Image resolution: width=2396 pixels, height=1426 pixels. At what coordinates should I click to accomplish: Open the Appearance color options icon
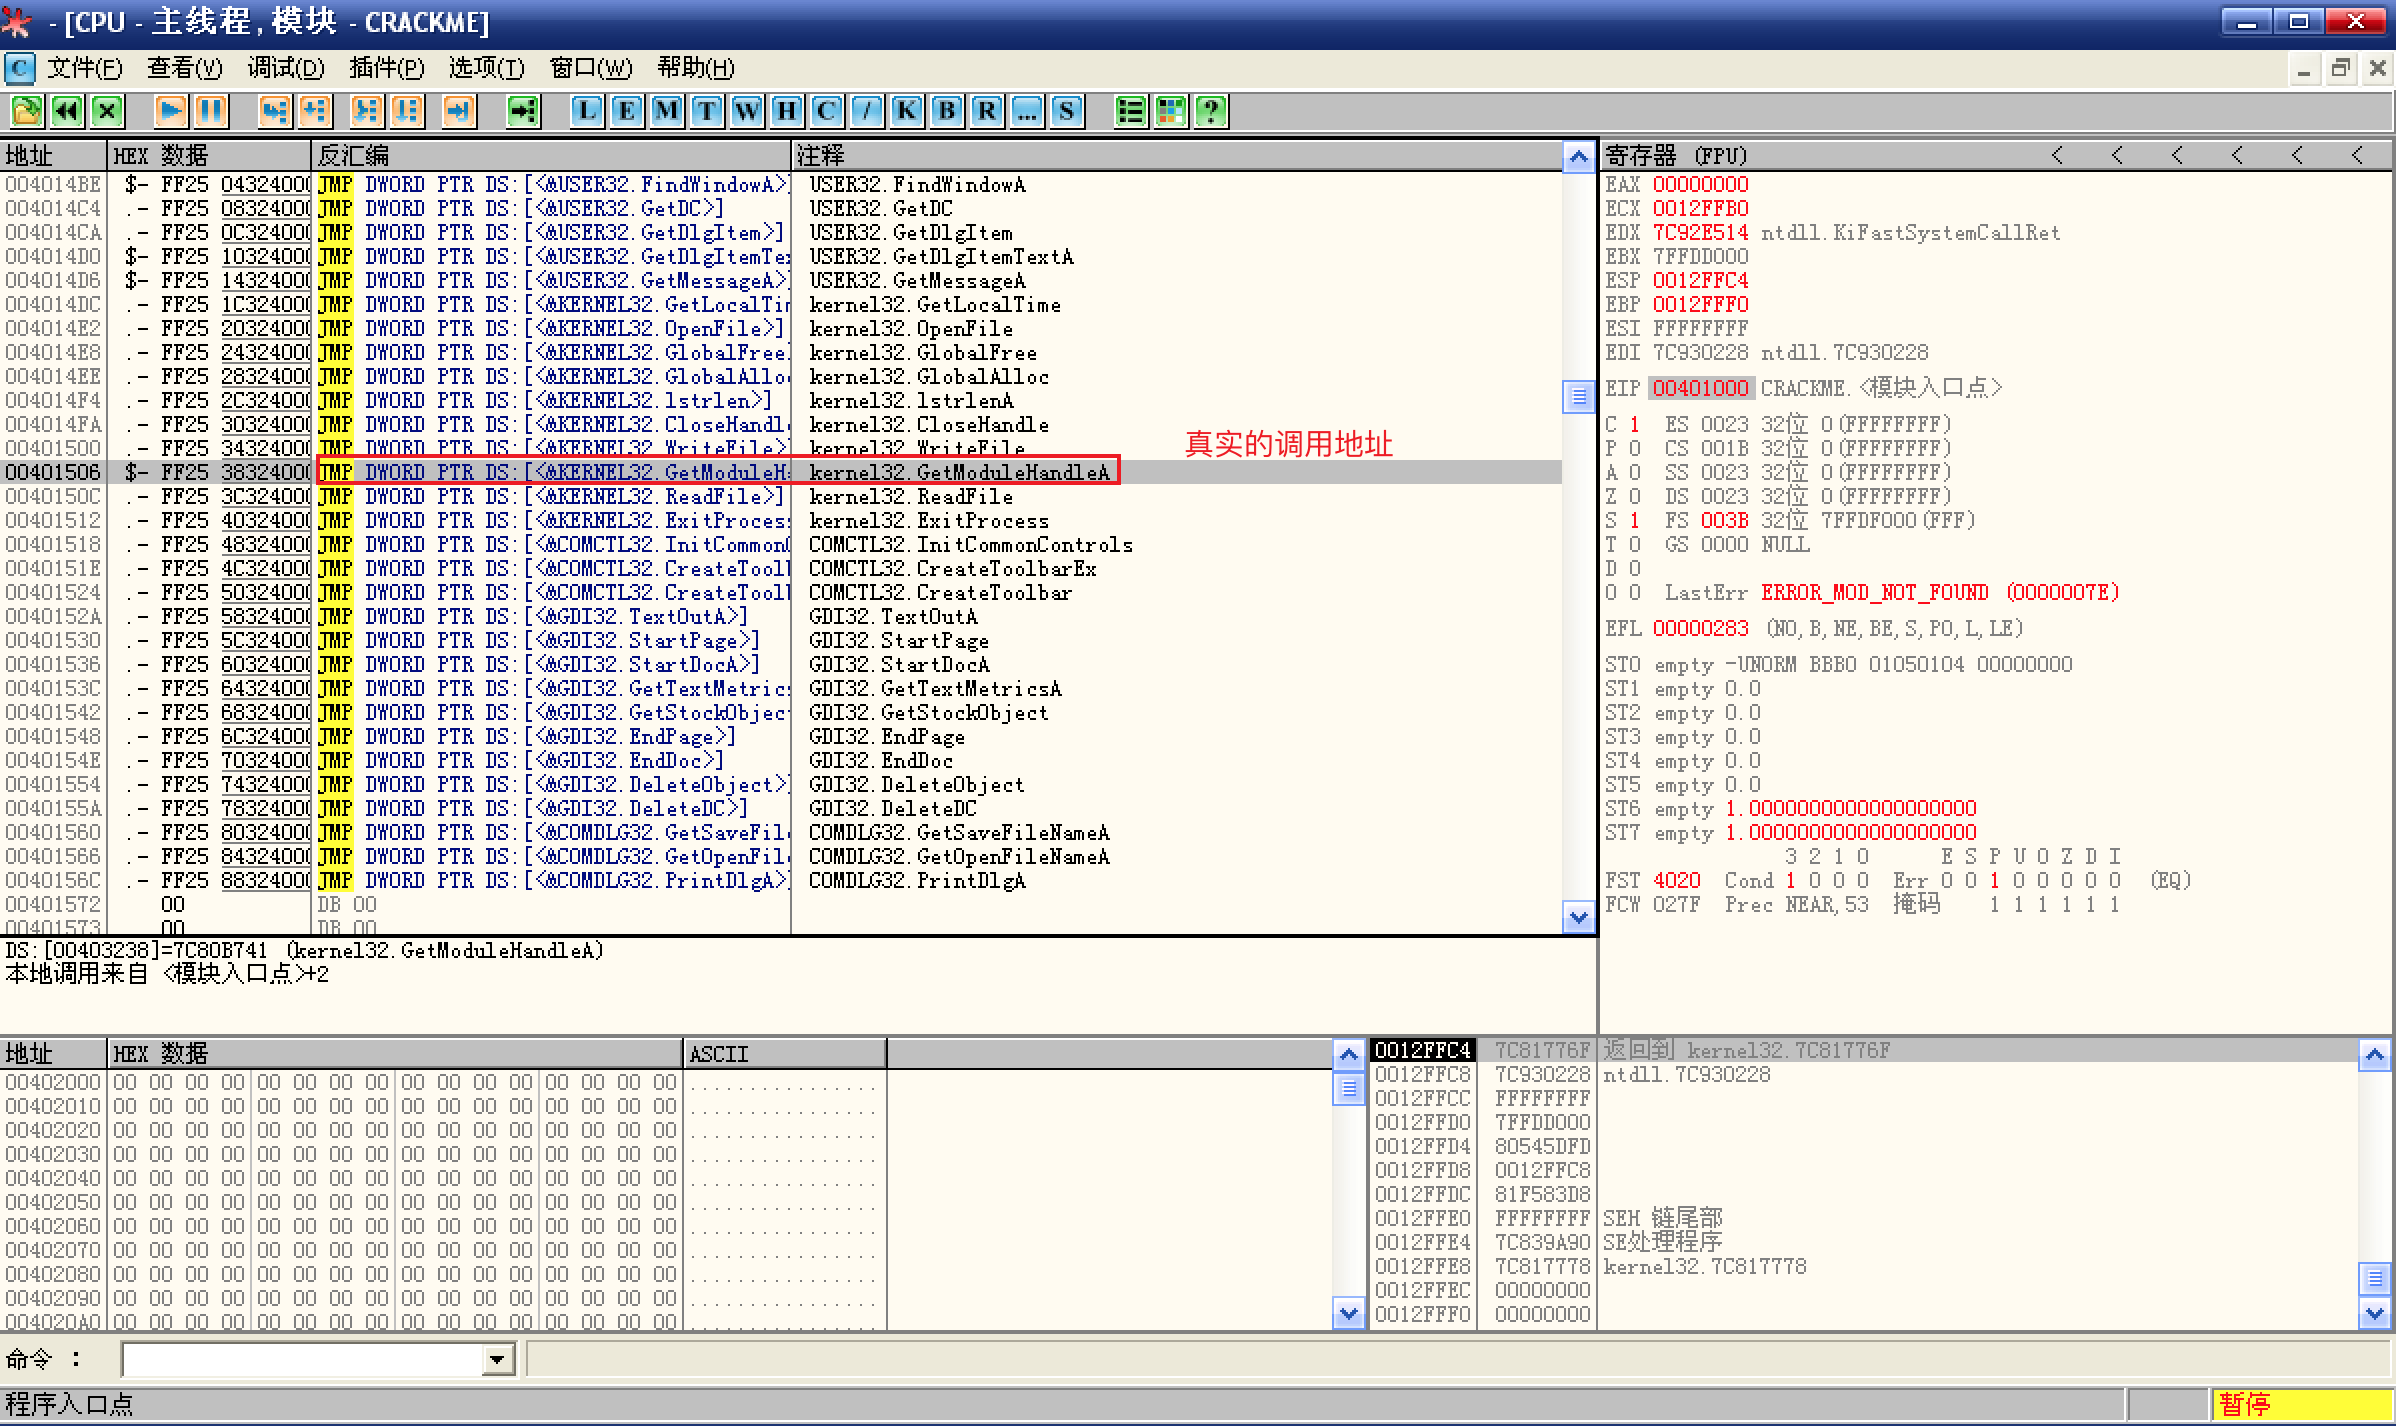click(x=1170, y=111)
